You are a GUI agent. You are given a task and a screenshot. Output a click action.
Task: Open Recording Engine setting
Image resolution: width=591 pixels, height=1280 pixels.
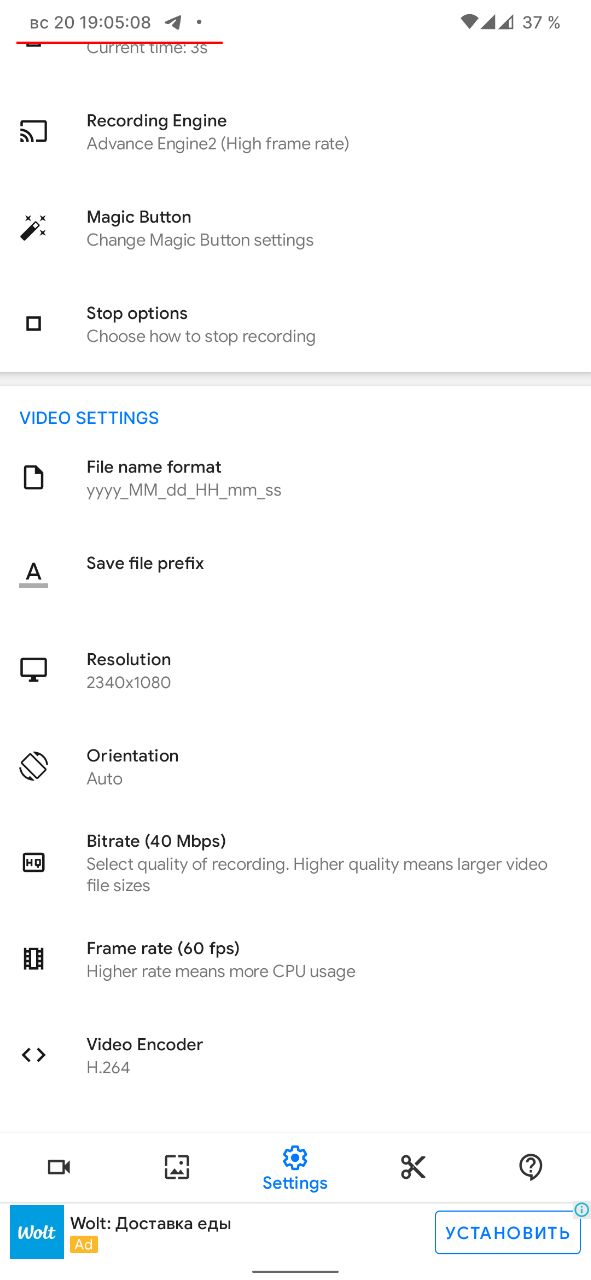pos(295,132)
